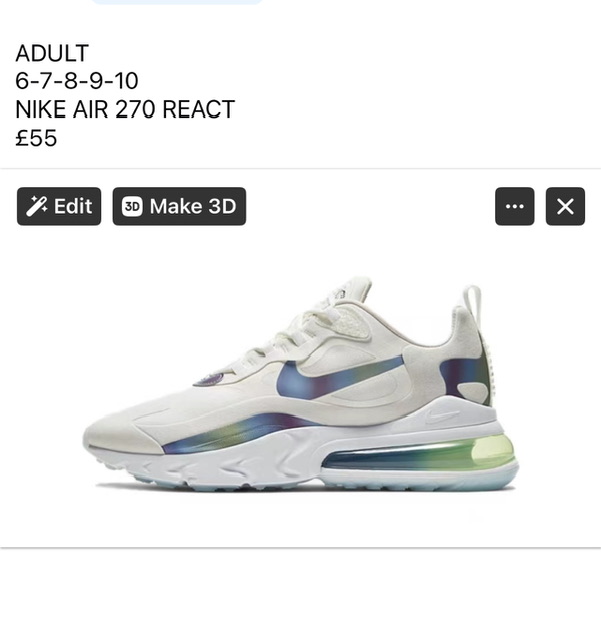Click the light blue pill at top
The image size is (601, 640).
[x=176, y=2]
